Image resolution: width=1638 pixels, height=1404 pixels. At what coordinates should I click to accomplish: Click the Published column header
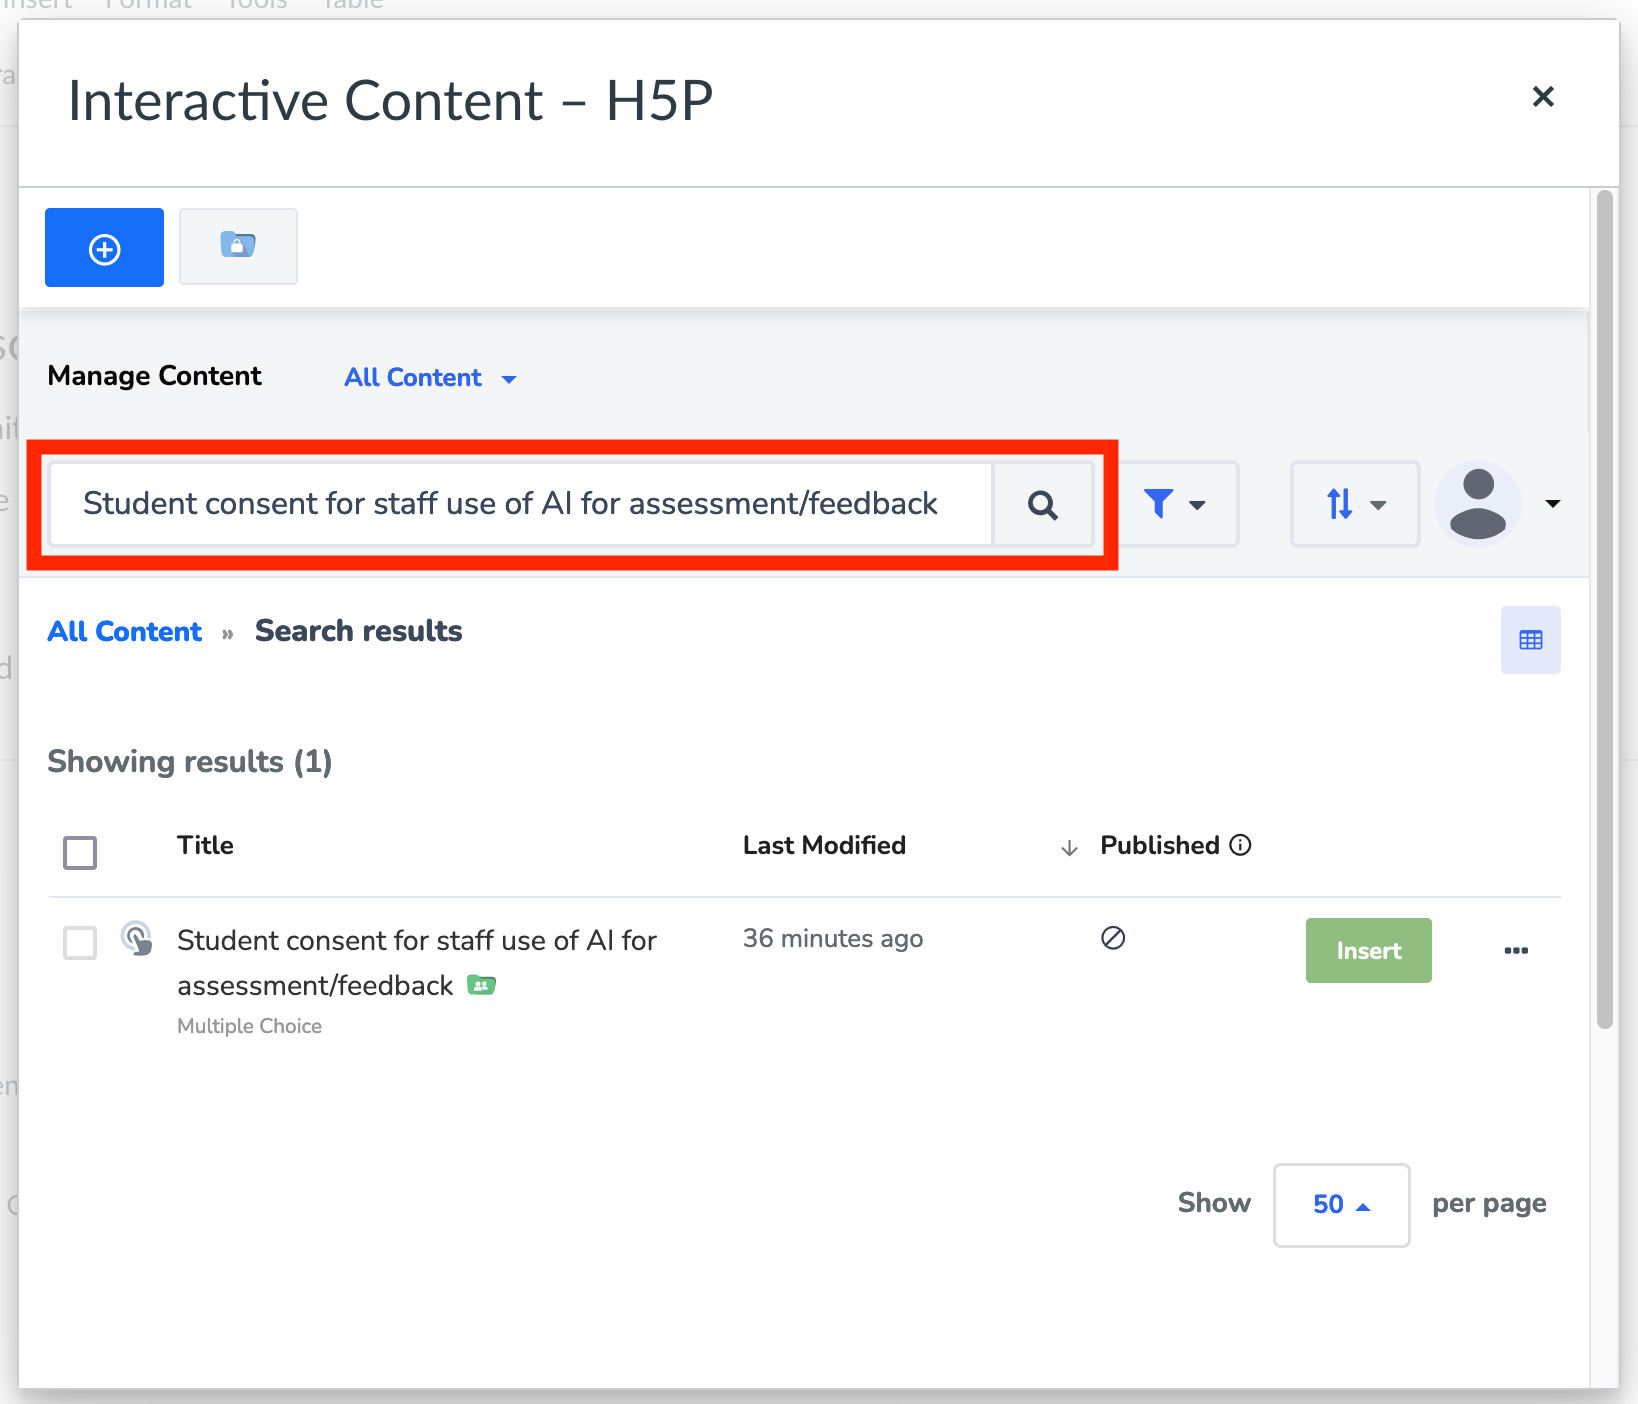(x=1160, y=845)
